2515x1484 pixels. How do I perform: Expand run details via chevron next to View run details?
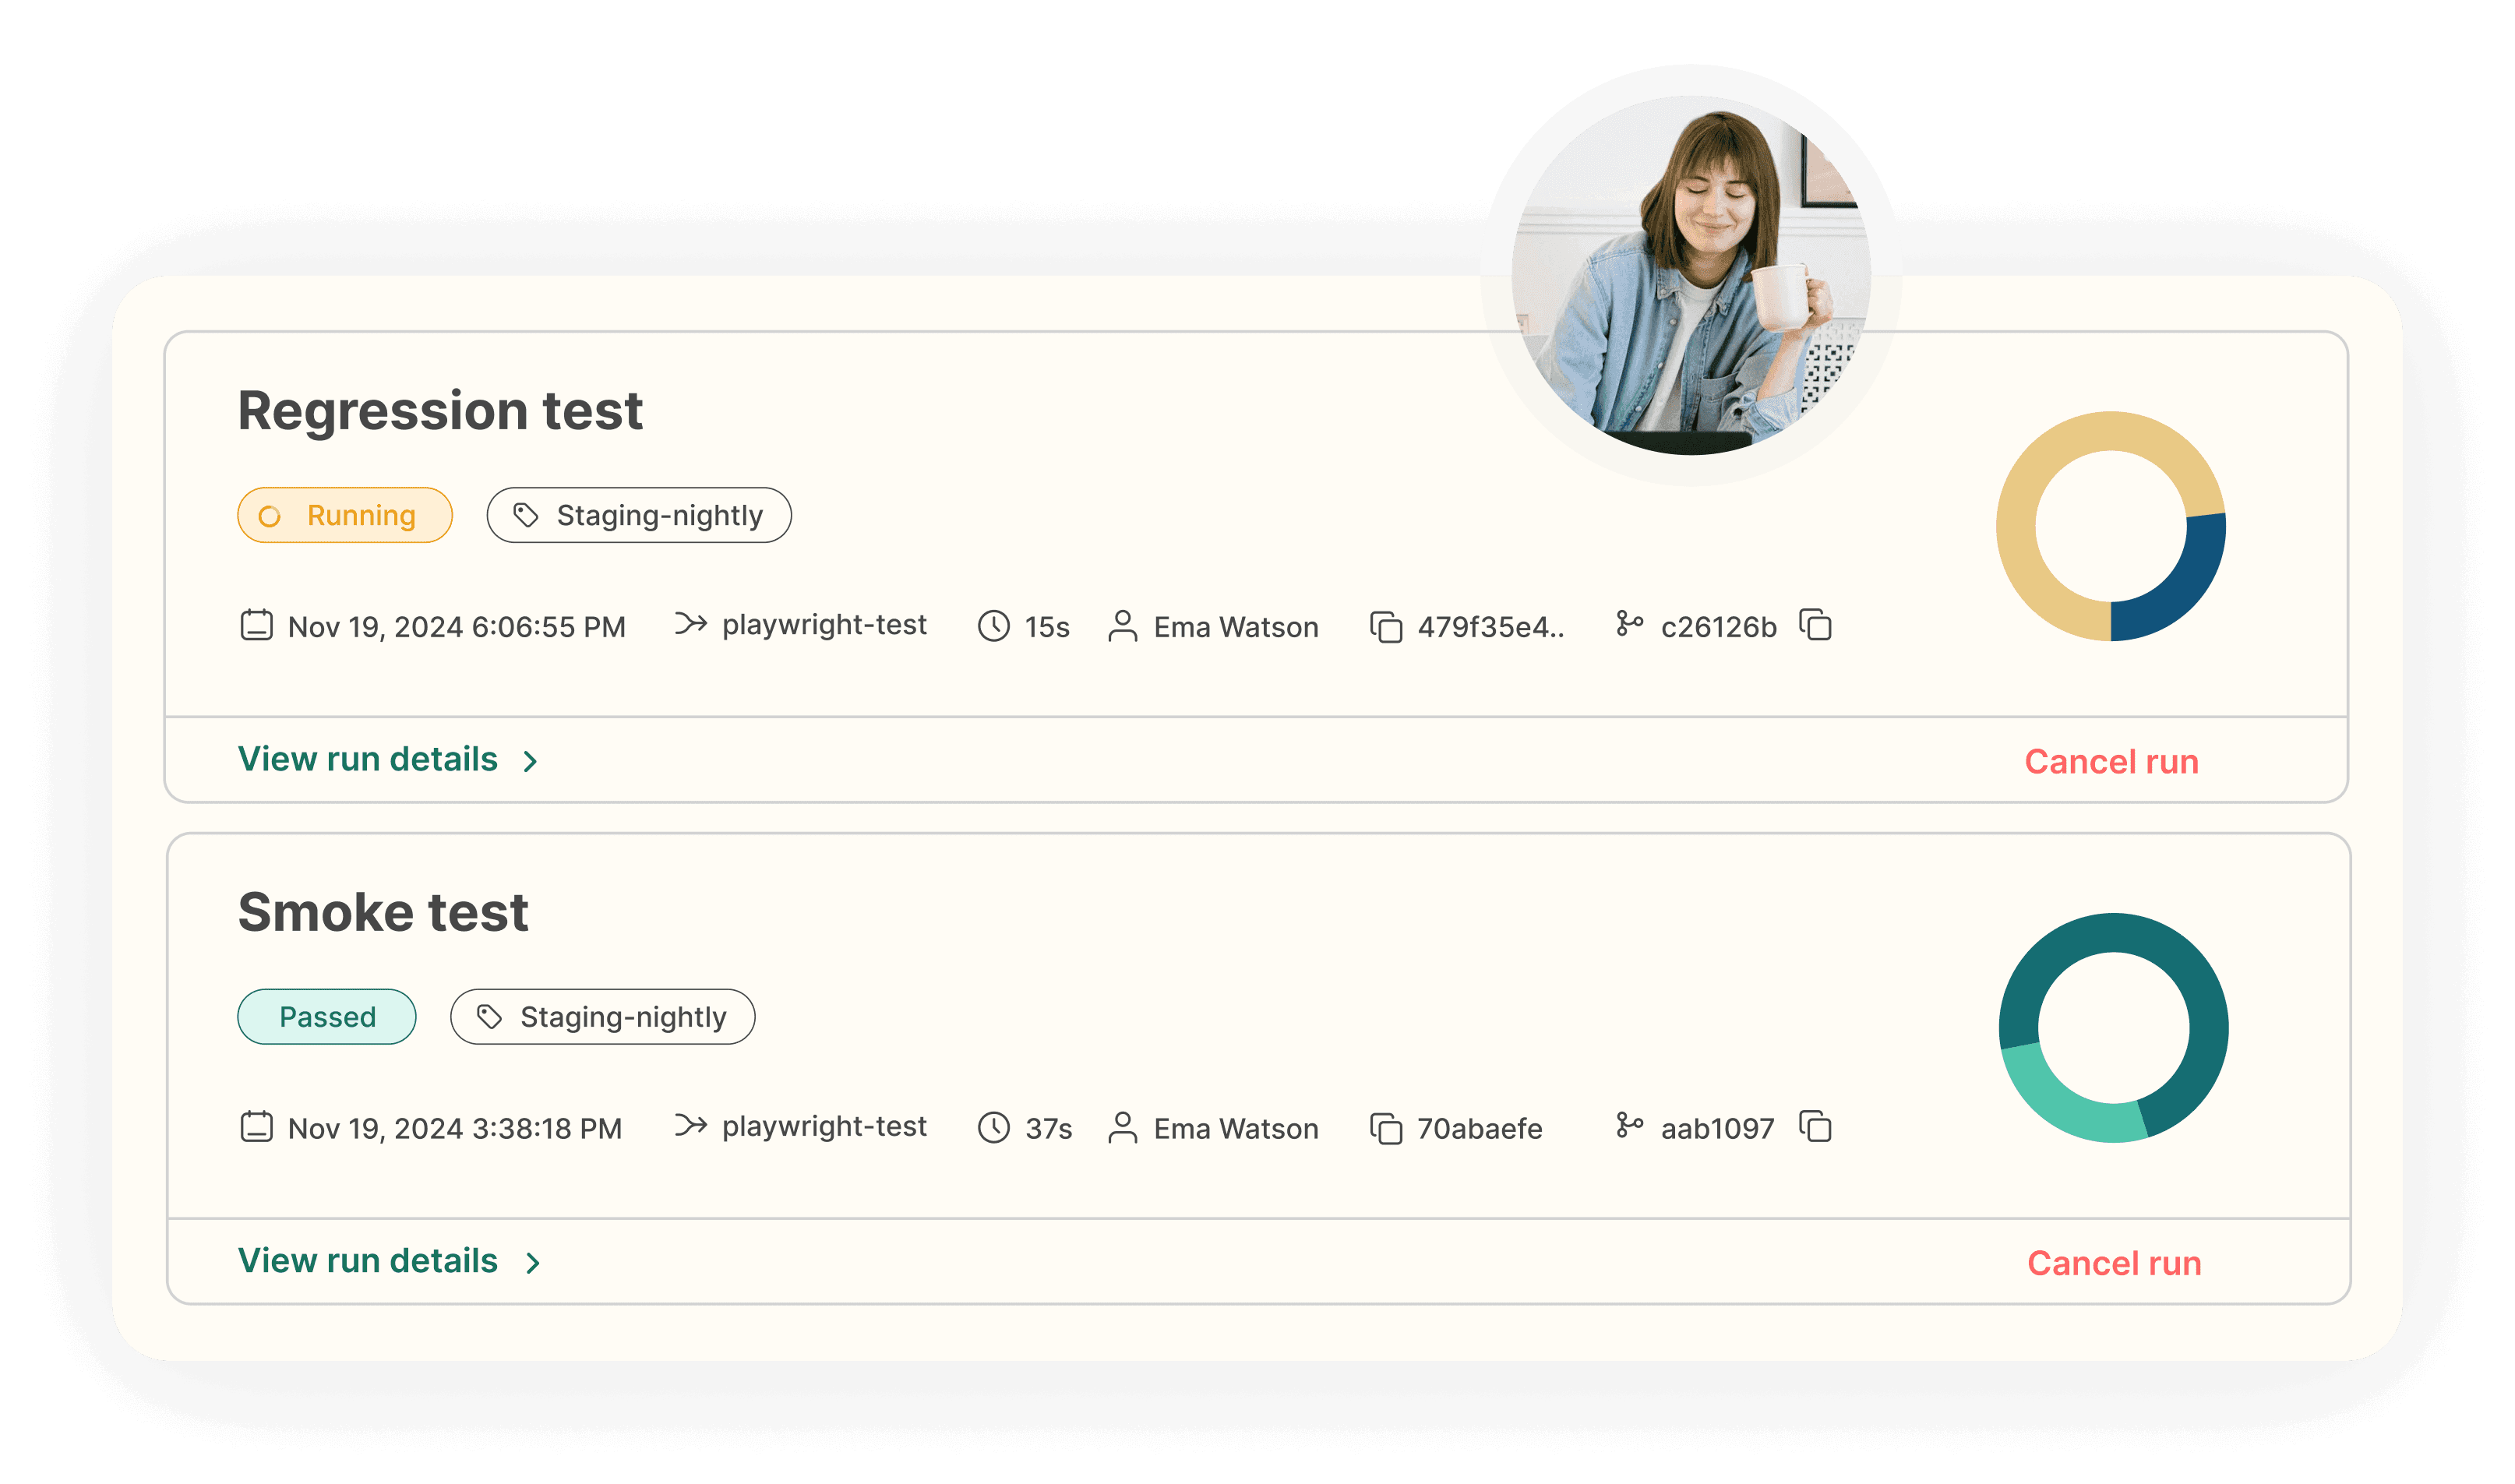pyautogui.click(x=531, y=760)
